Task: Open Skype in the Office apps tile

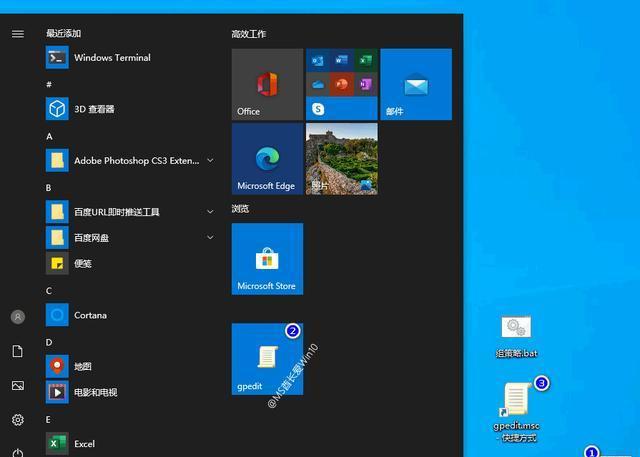Action: point(318,109)
